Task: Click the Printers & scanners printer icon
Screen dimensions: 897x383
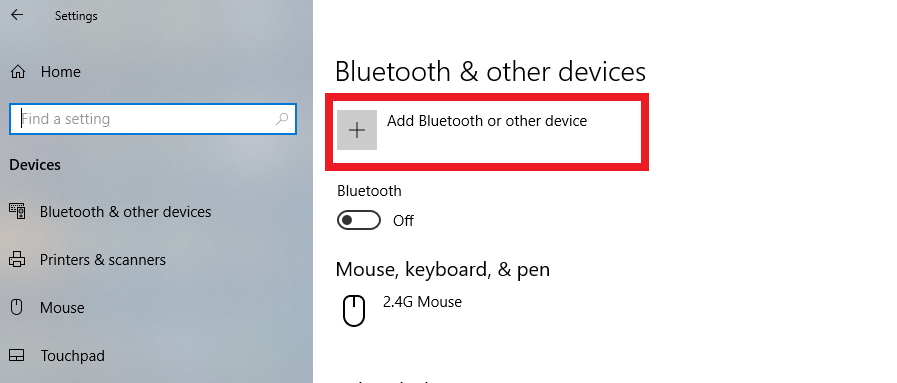Action: 17,260
